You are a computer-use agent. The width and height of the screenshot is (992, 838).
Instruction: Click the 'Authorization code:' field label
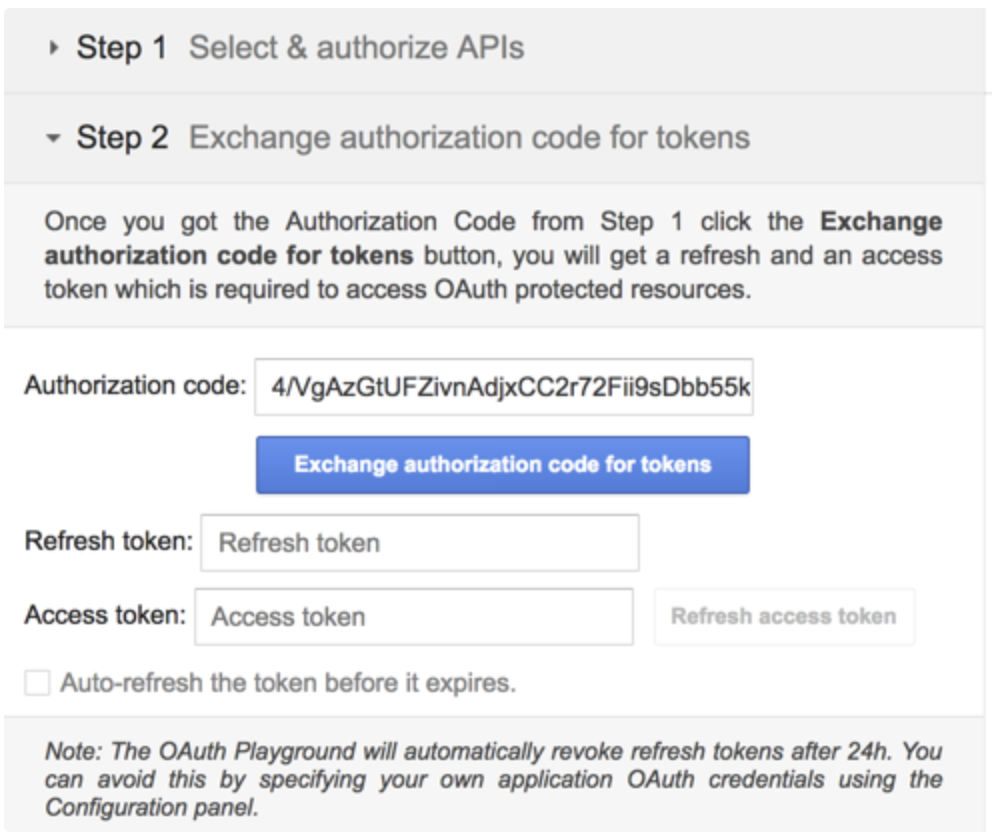point(135,386)
